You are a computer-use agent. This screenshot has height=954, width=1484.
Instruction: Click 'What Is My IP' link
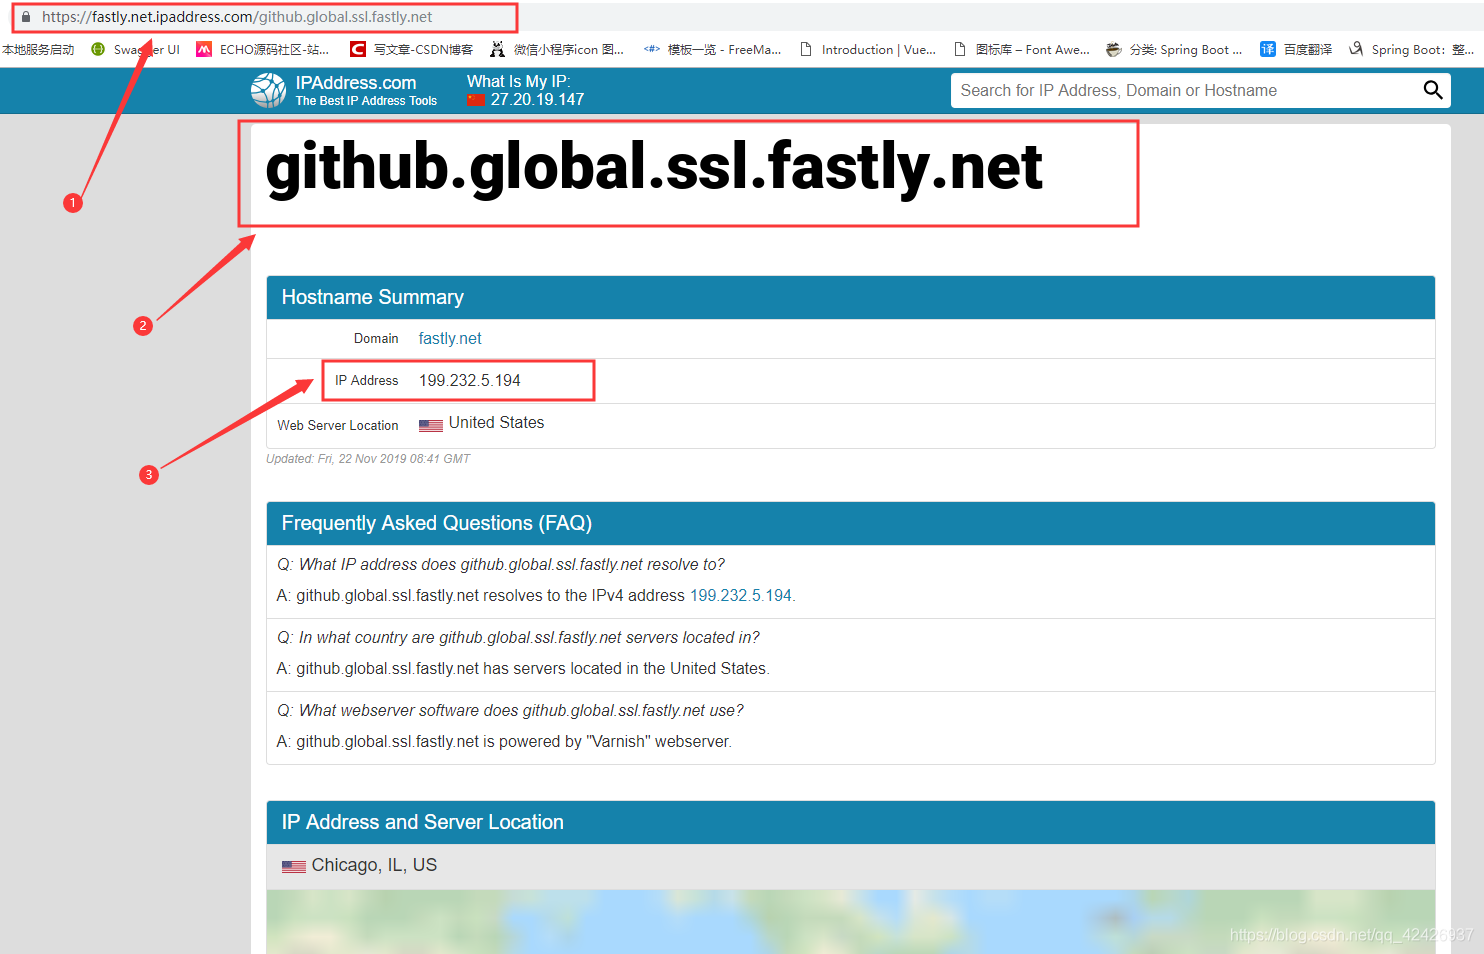pos(518,82)
